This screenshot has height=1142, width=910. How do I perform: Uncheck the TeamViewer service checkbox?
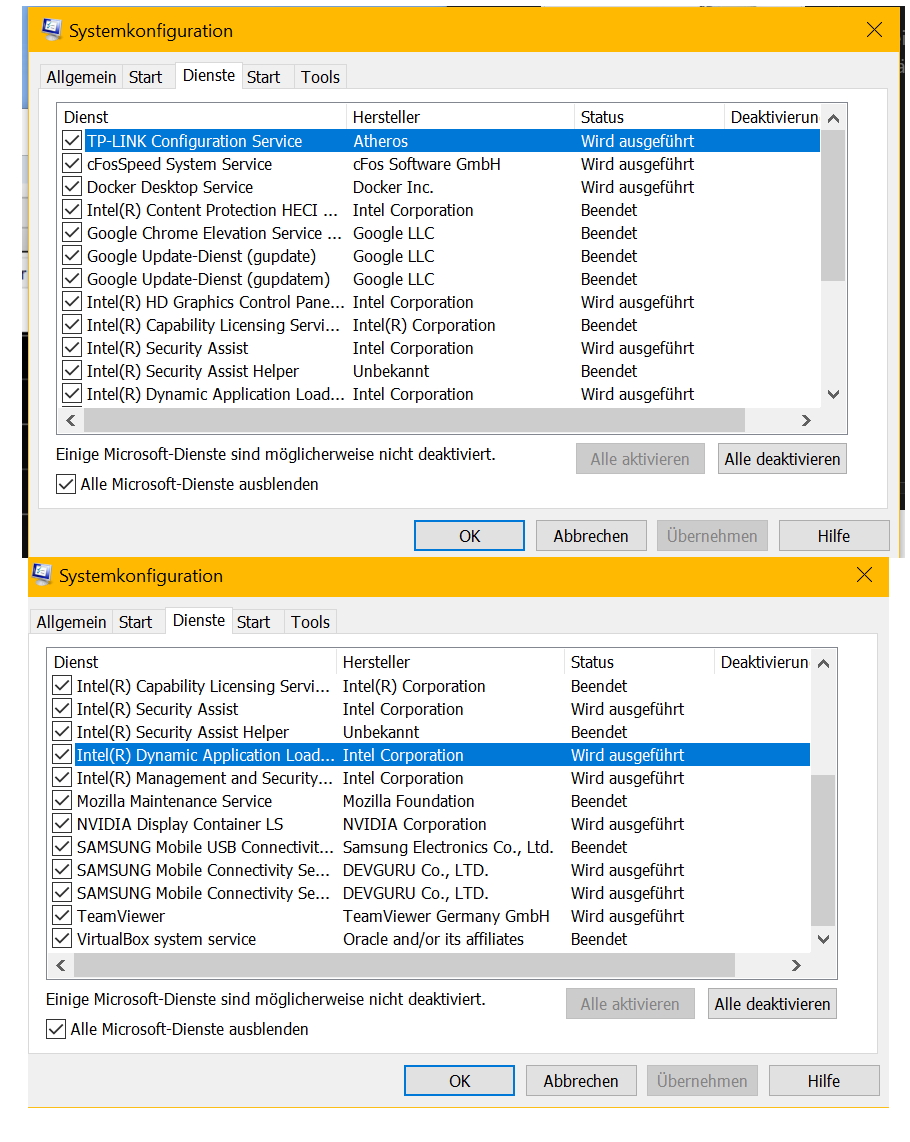coord(62,916)
